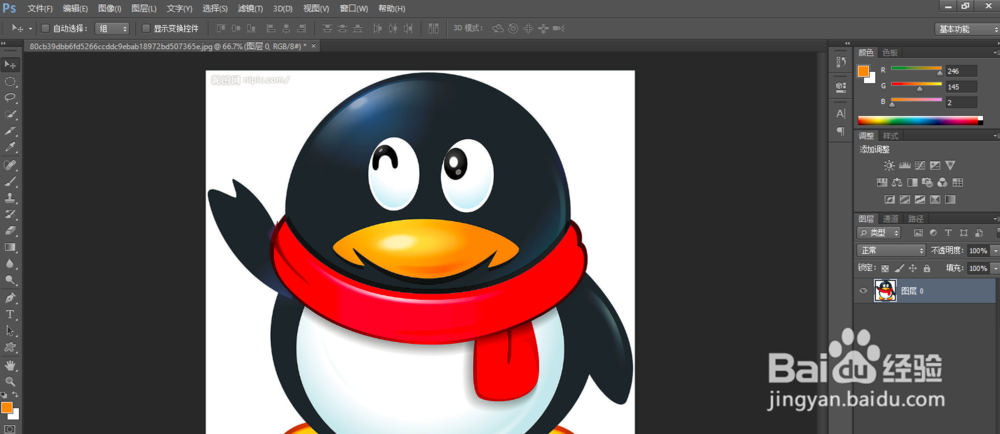The image size is (1000, 434).
Task: Add a Curves adjustment
Action: point(920,166)
